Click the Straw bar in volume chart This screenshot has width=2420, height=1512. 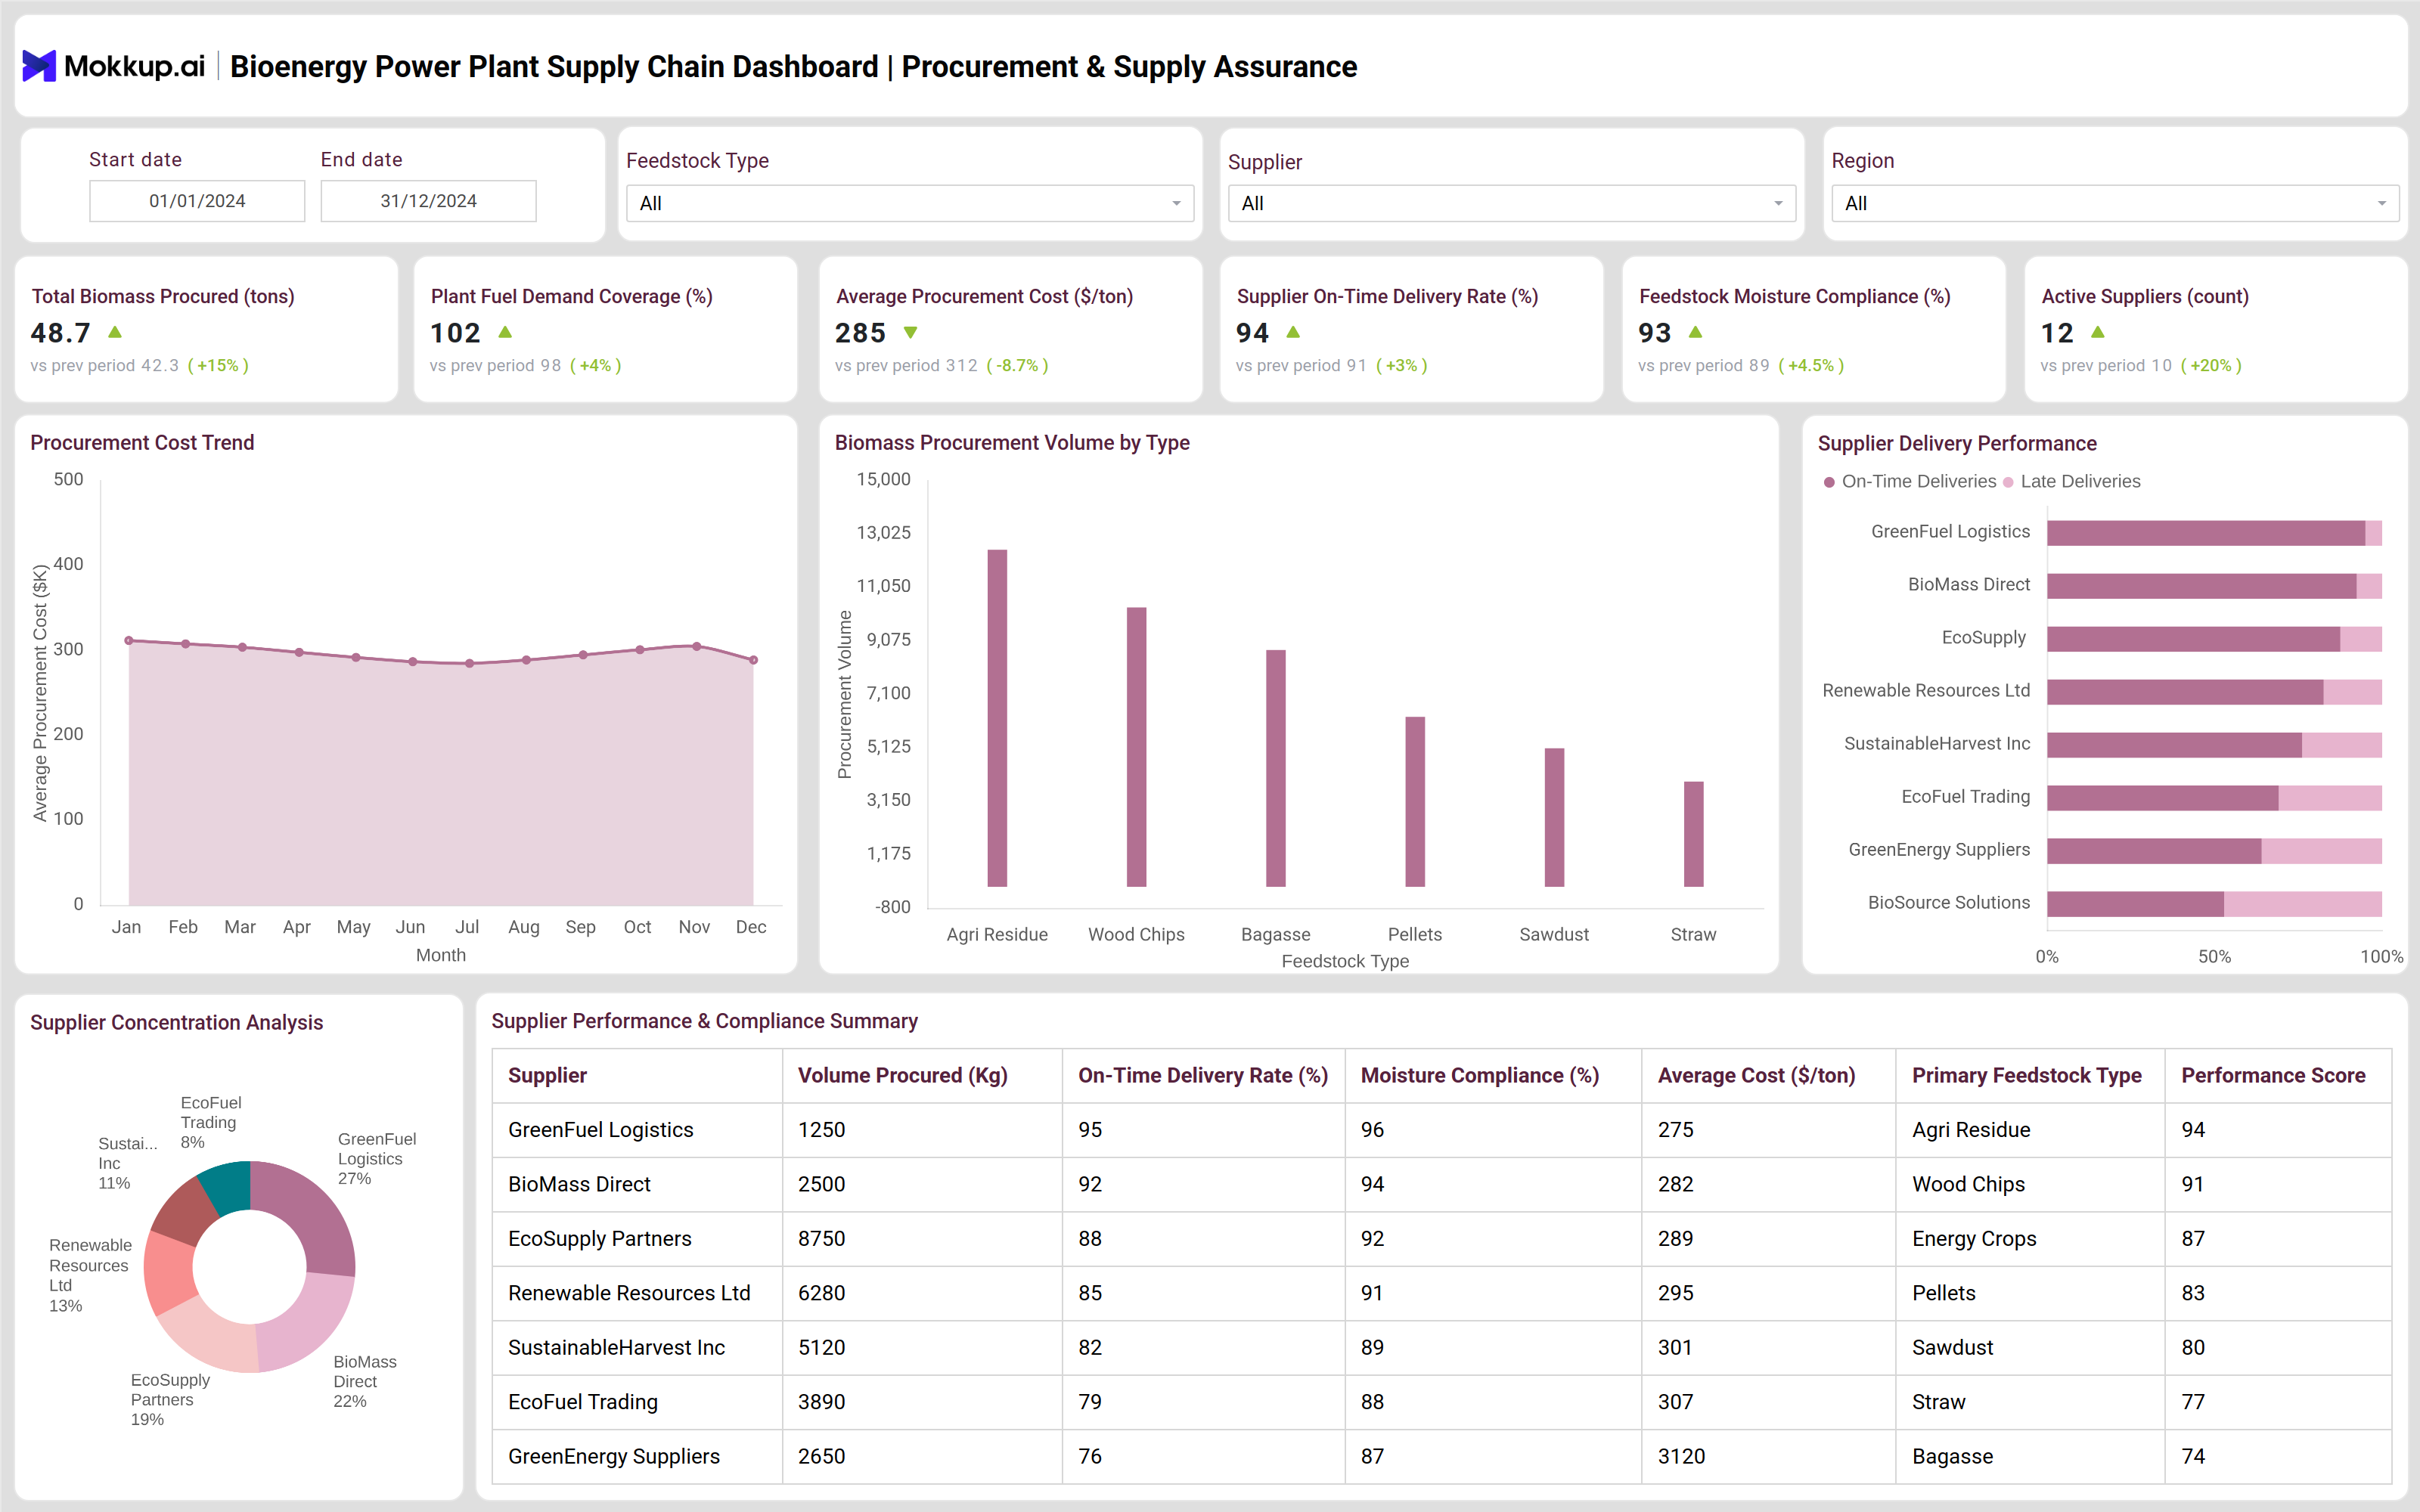click(x=1693, y=834)
